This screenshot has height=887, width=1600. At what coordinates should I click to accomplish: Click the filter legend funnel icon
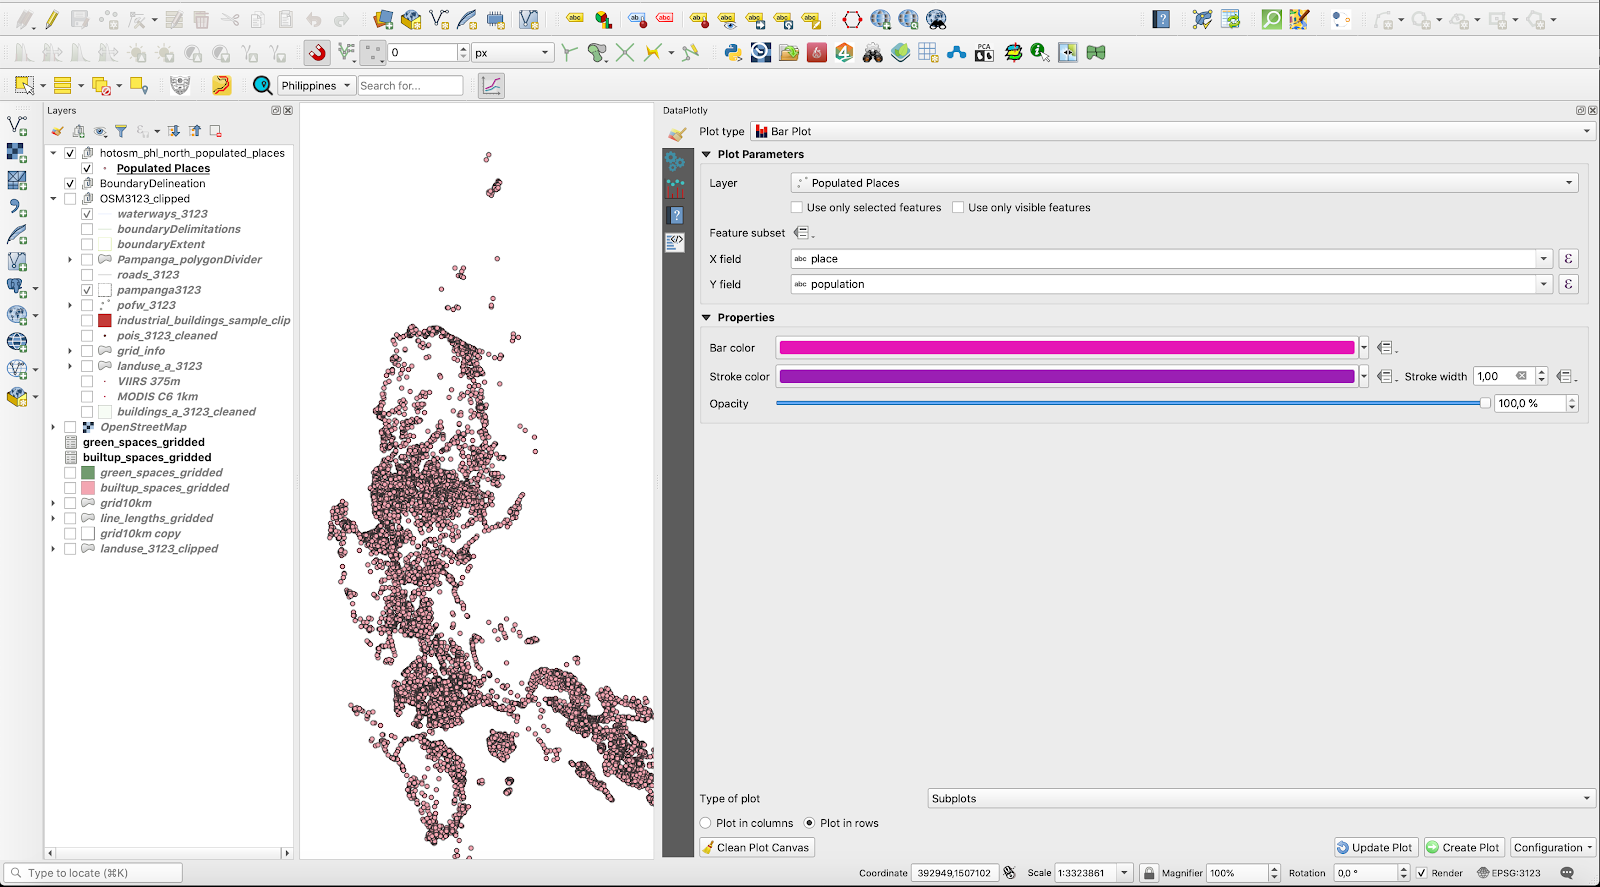tap(121, 131)
